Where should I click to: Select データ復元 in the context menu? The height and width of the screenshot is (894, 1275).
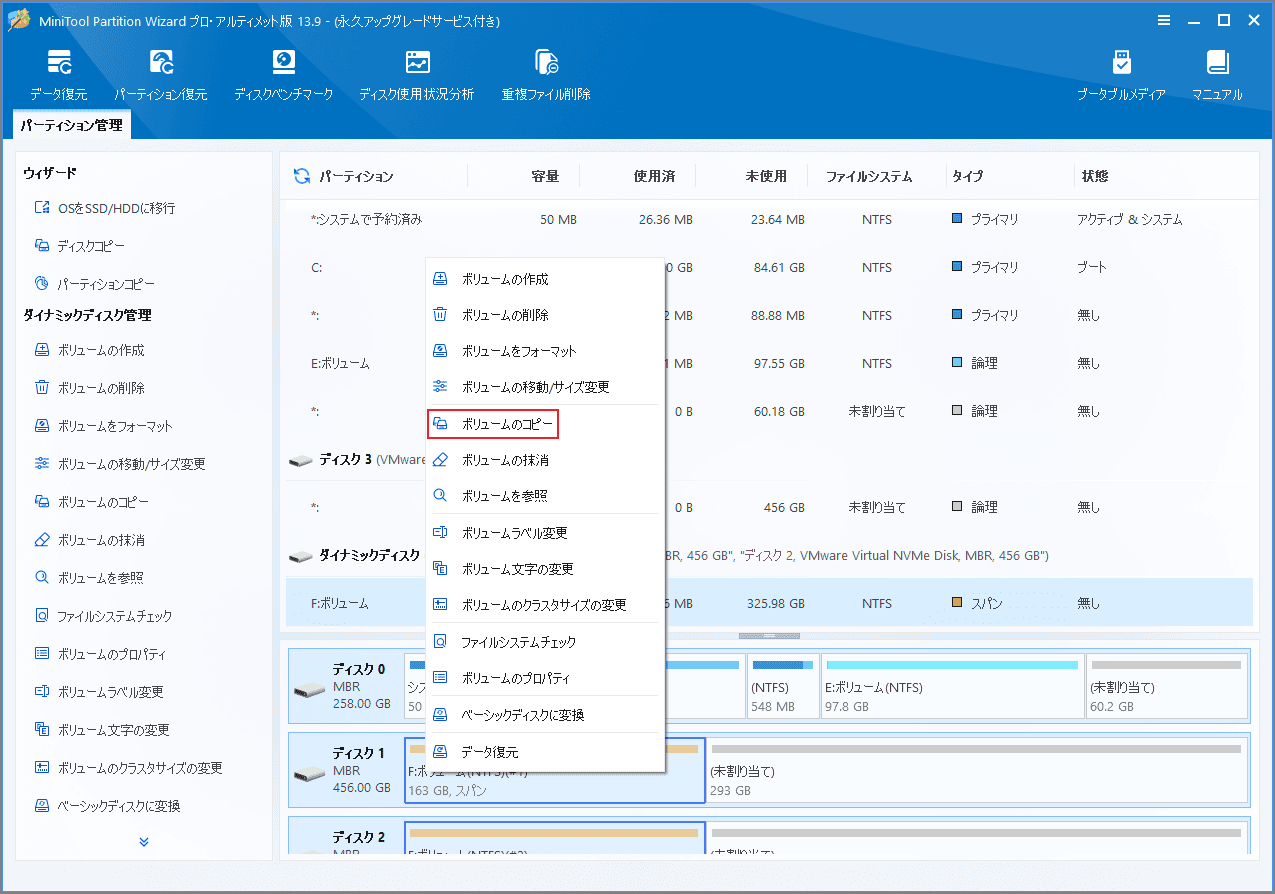pyautogui.click(x=545, y=752)
